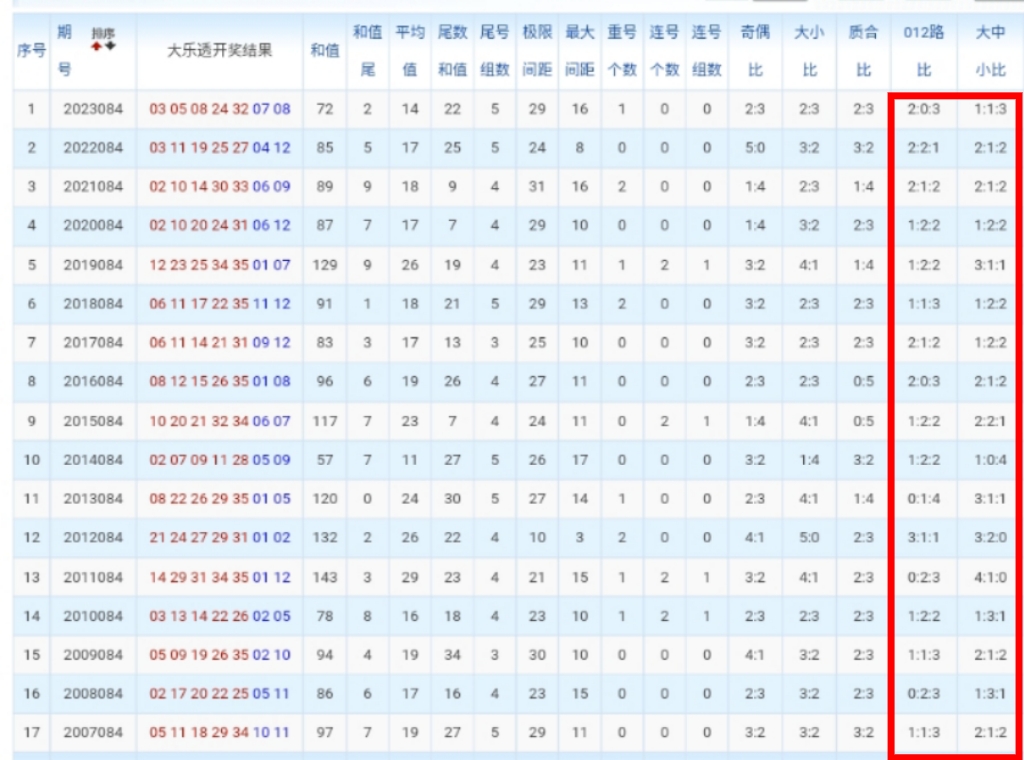Click average value 29 in row 2011084
Viewport: 1024px width, 760px height.
pos(410,577)
